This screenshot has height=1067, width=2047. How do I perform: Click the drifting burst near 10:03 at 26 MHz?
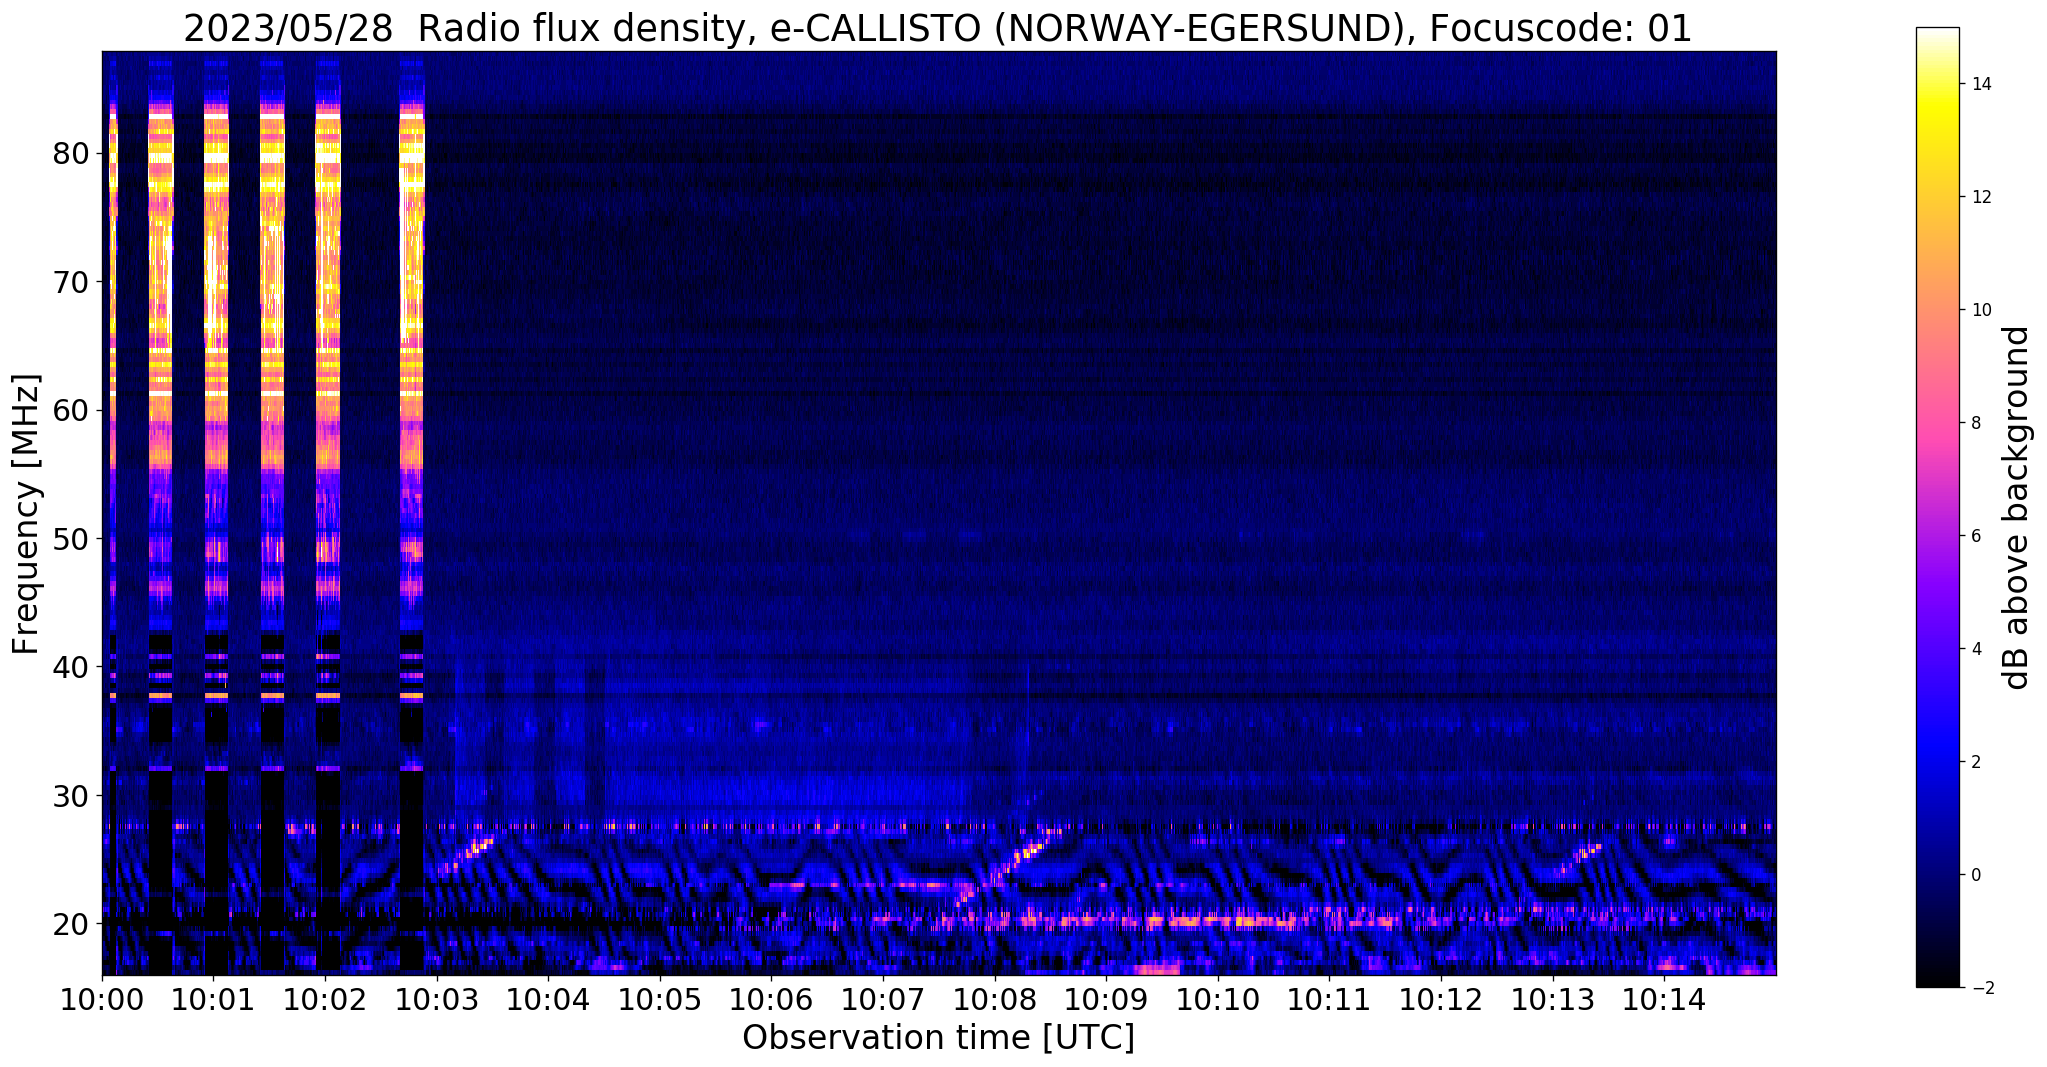466,856
